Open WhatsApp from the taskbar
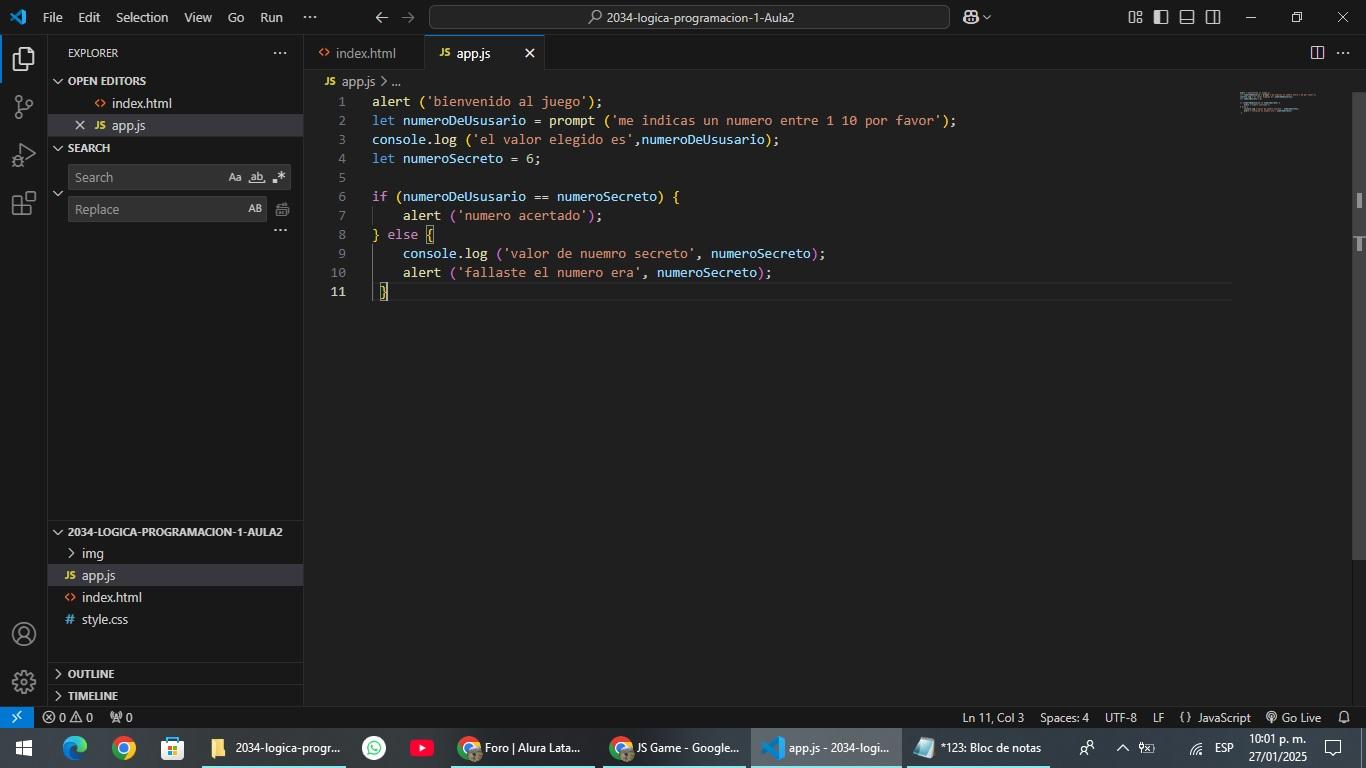 point(374,748)
